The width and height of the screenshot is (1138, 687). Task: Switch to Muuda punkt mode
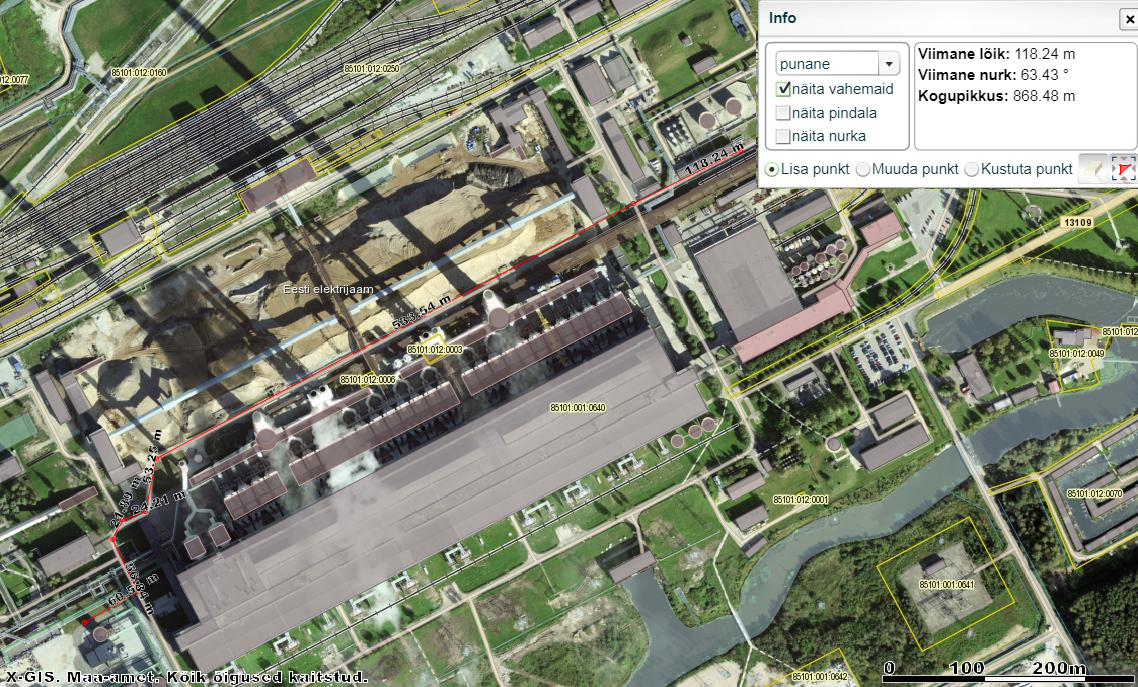(x=863, y=170)
